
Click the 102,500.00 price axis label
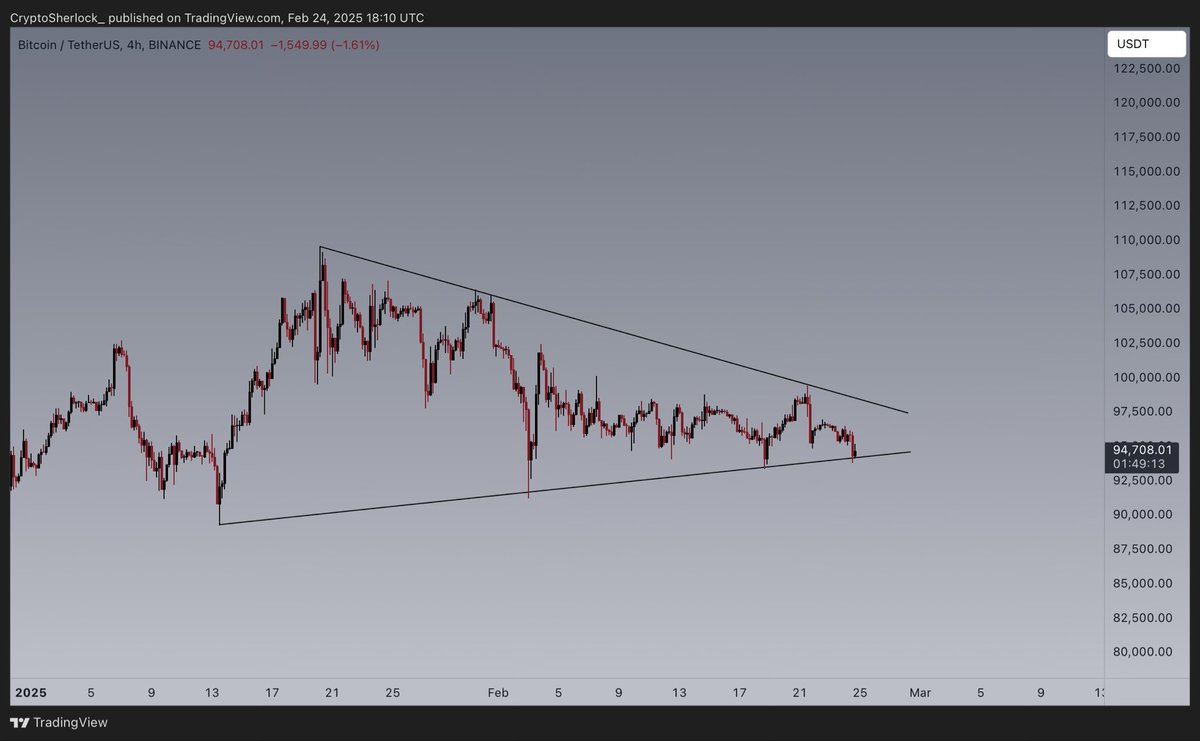click(1146, 343)
